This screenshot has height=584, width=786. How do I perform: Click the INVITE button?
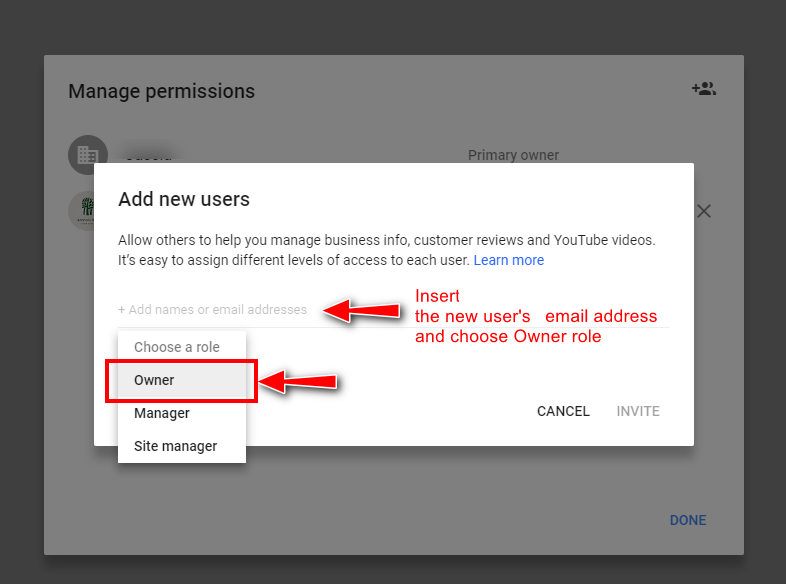pos(638,411)
